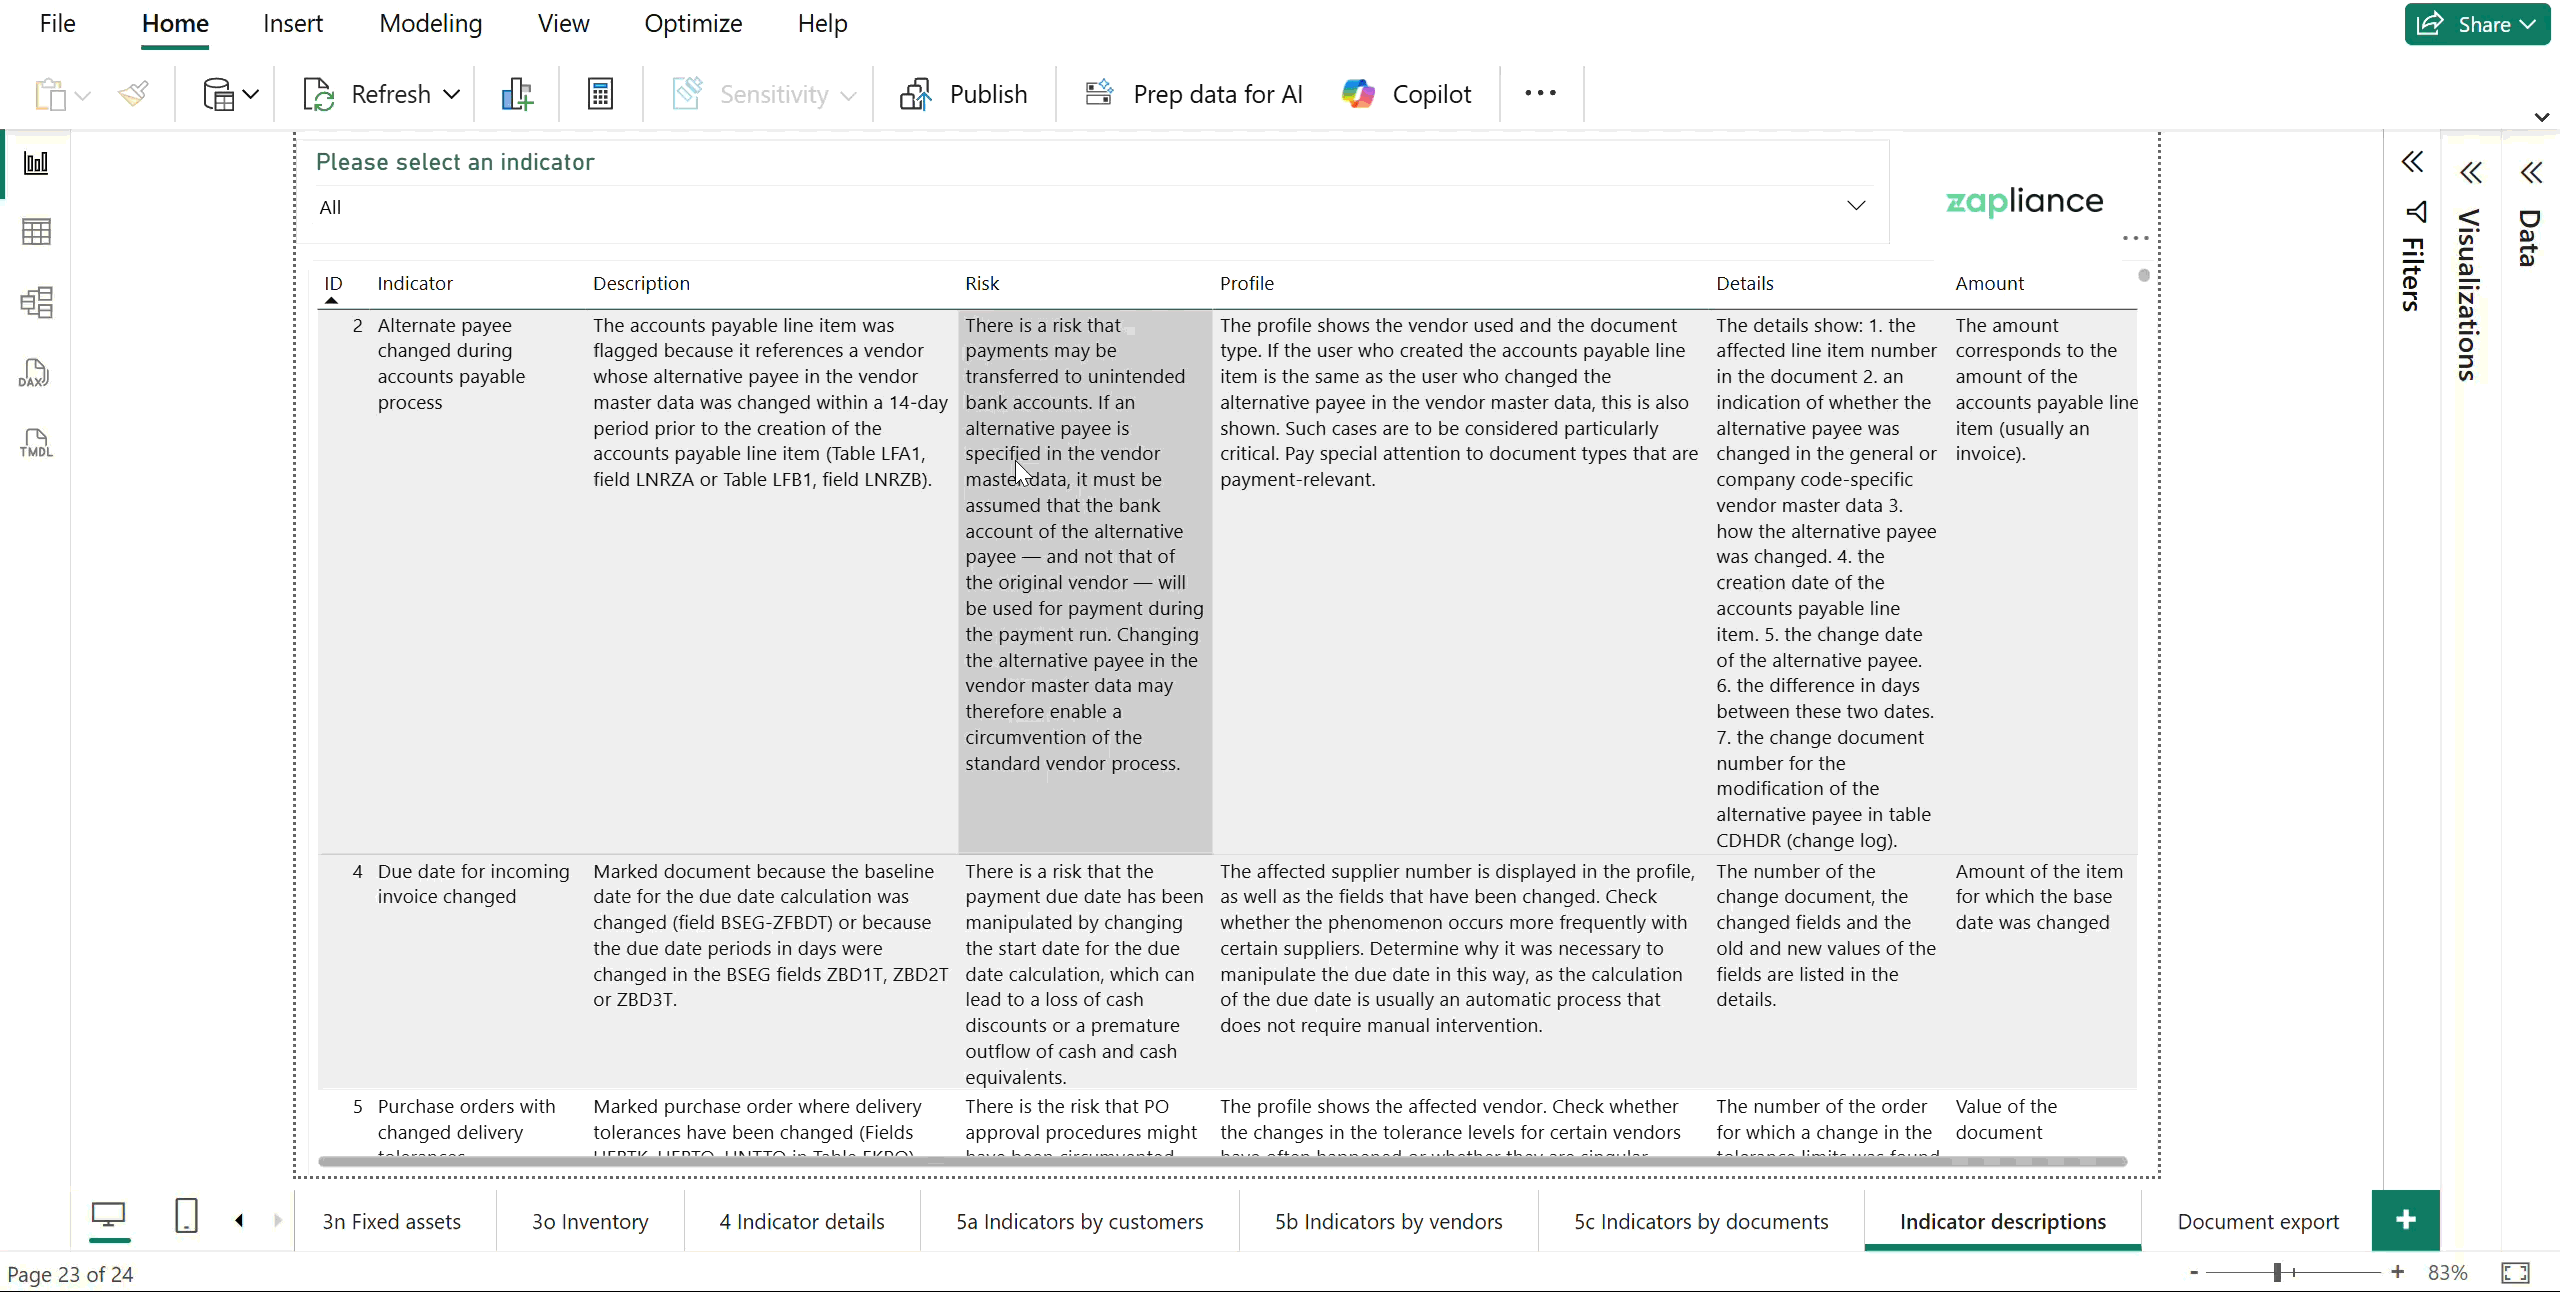Expand the Visualizations pane
Viewport: 2560px width, 1292px height.
[x=2471, y=173]
